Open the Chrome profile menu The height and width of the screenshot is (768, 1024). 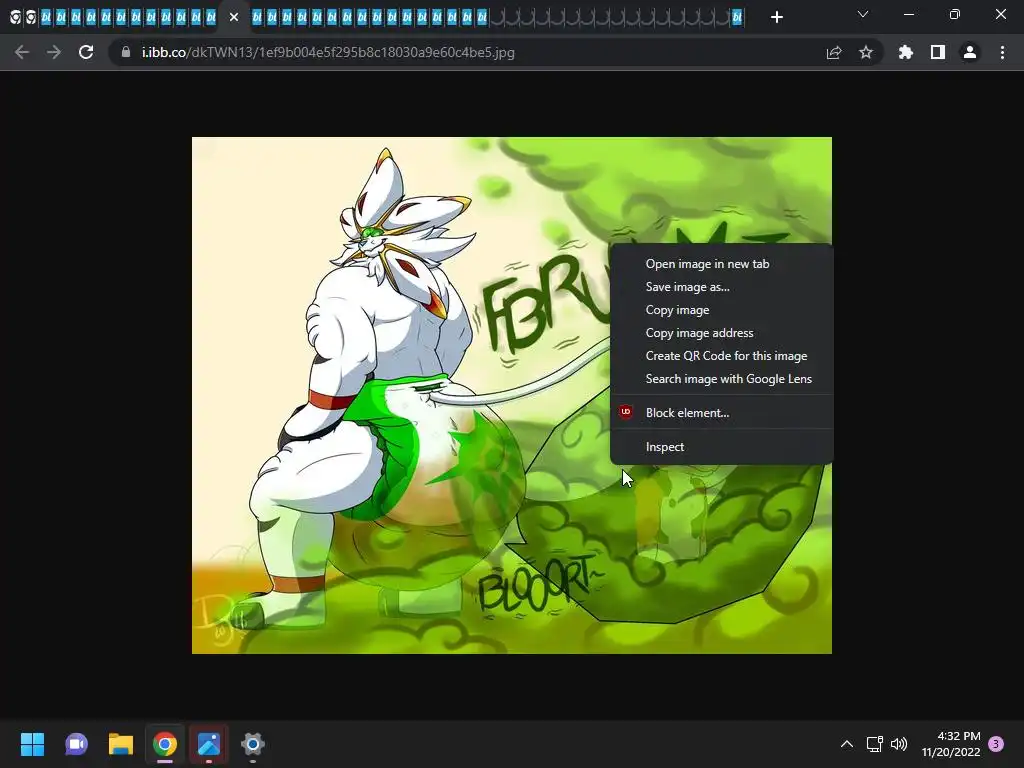(x=970, y=52)
